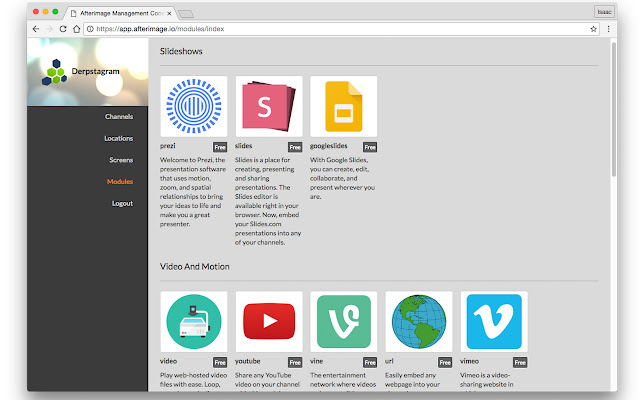Select Modules in the sidebar

pyautogui.click(x=120, y=182)
